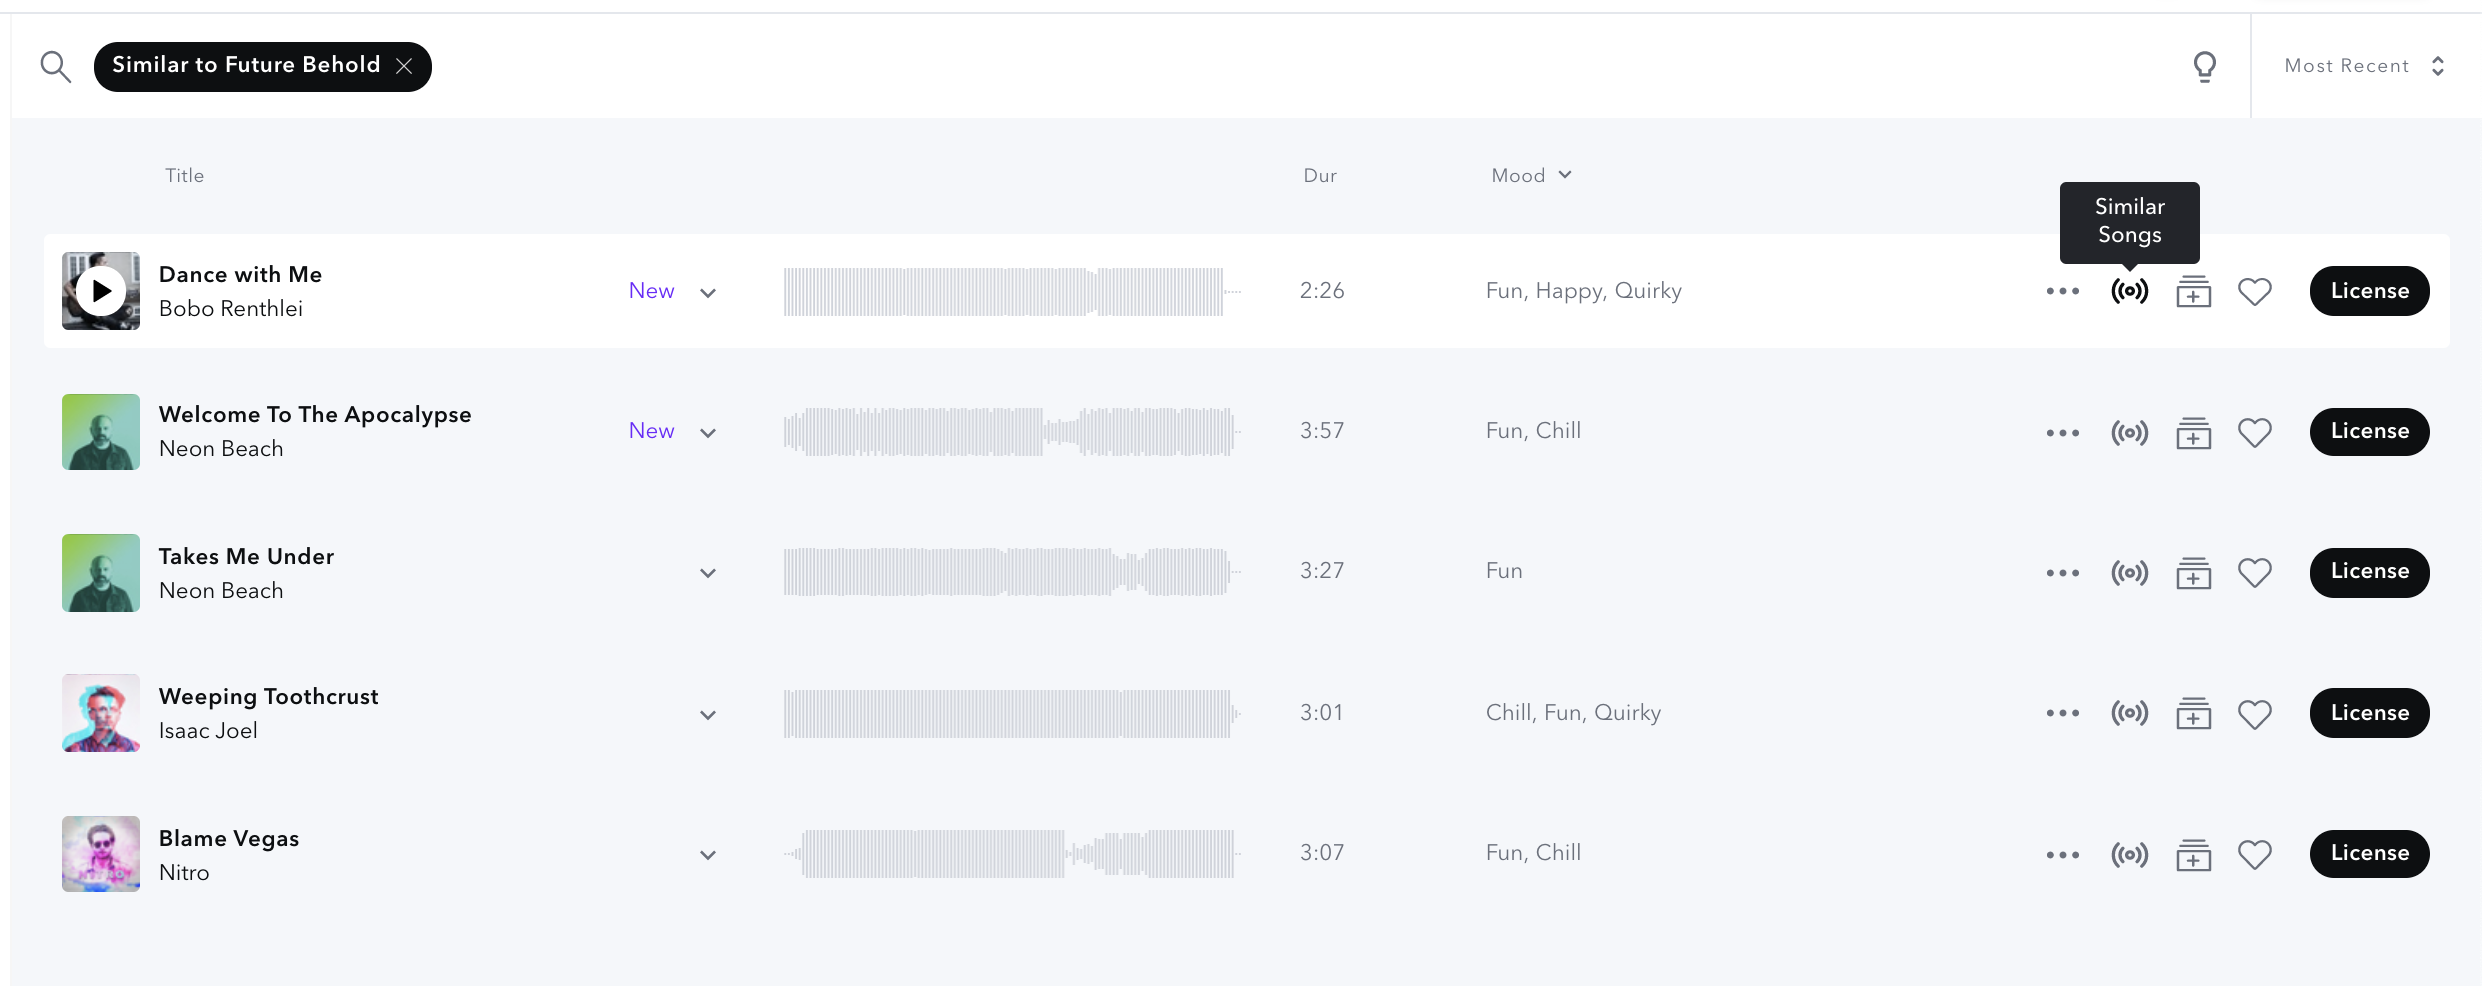Expand details for Weeping Toothcrust
This screenshot has height=986, width=2482.
tap(708, 715)
